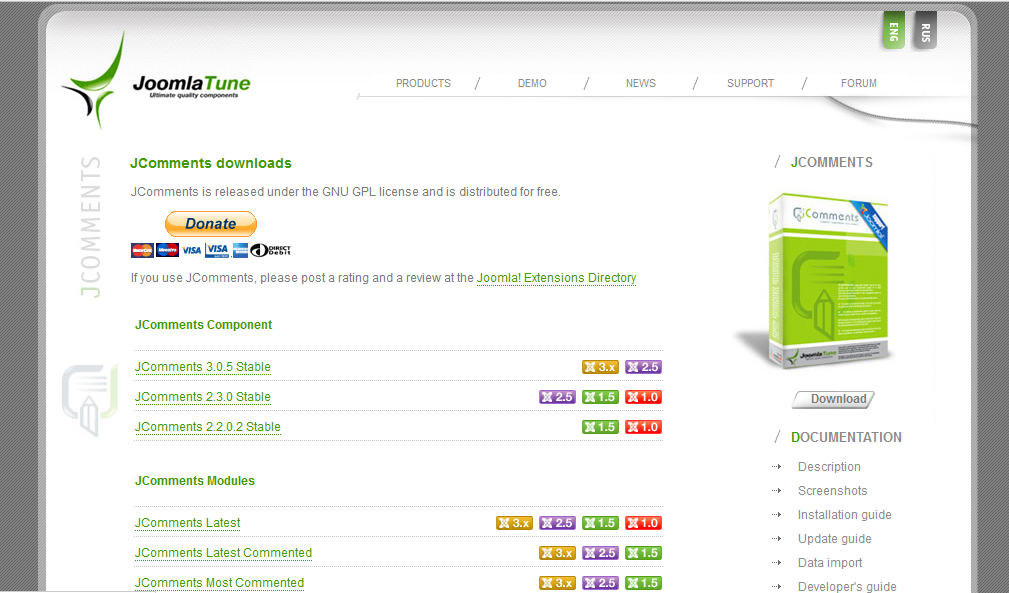
Task: Click Joomla 1.5 badge for JComments 2.3.0
Action: tap(600, 397)
